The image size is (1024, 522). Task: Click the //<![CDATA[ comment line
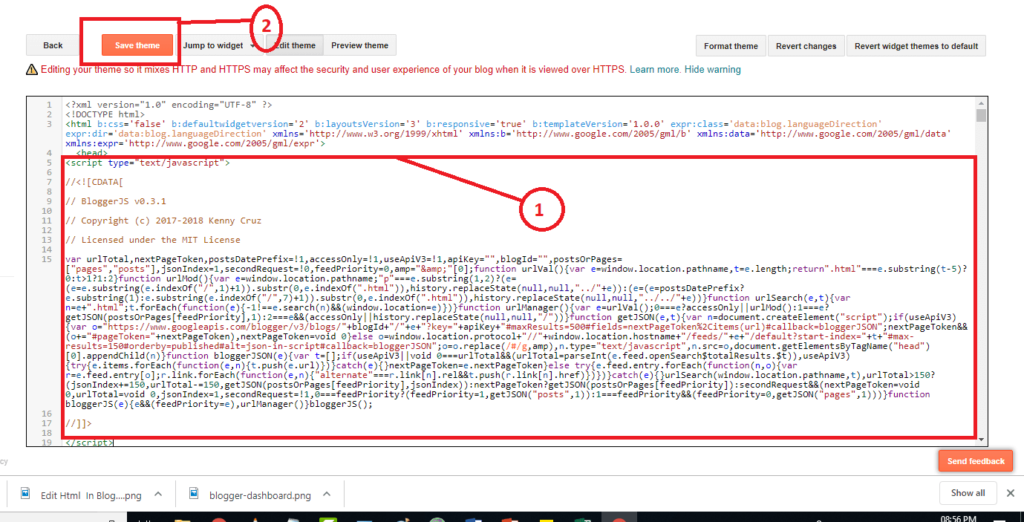[x=95, y=181]
